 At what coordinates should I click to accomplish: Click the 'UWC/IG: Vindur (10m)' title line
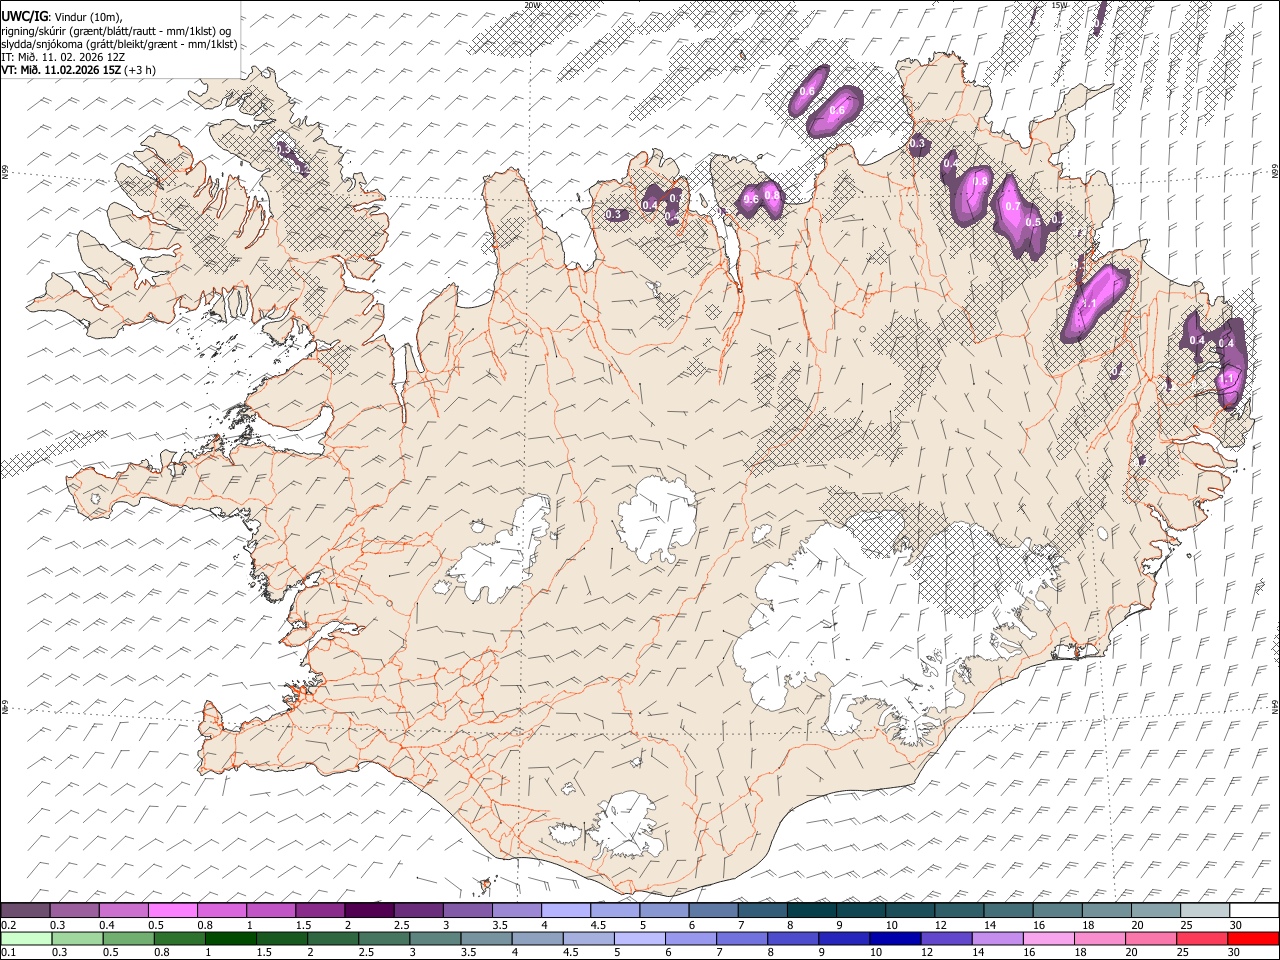(x=62, y=17)
